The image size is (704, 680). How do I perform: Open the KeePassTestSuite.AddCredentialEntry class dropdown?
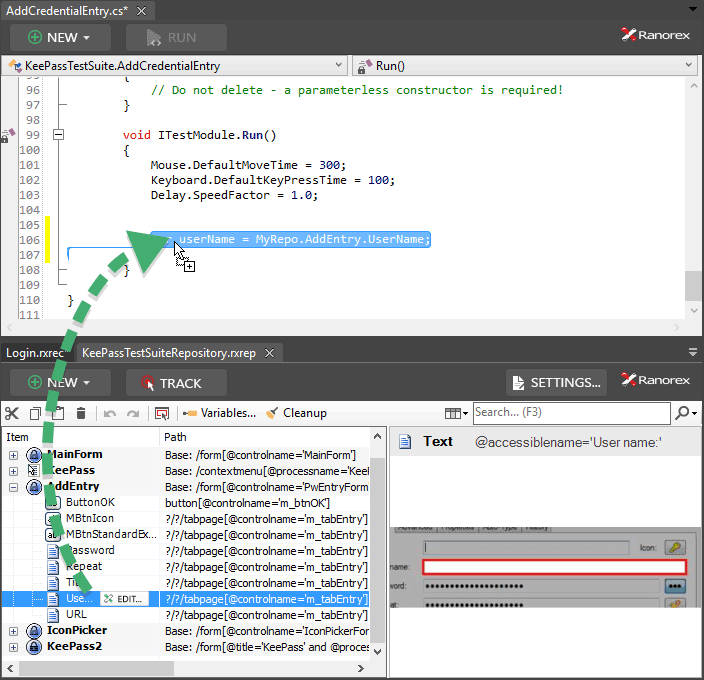(x=175, y=66)
